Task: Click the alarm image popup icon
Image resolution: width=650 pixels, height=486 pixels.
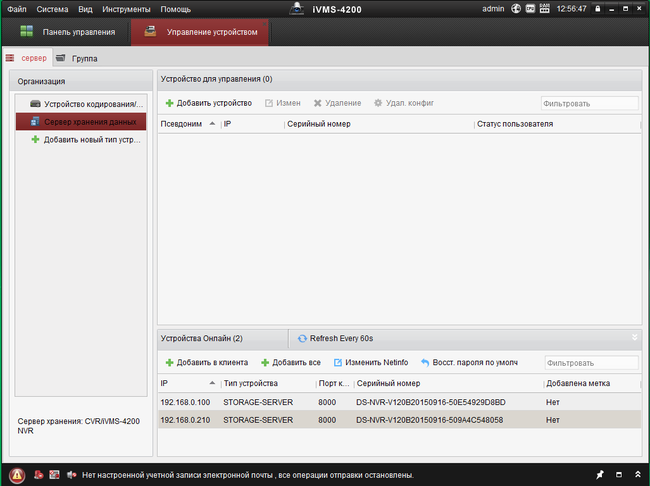Action: (x=54, y=474)
